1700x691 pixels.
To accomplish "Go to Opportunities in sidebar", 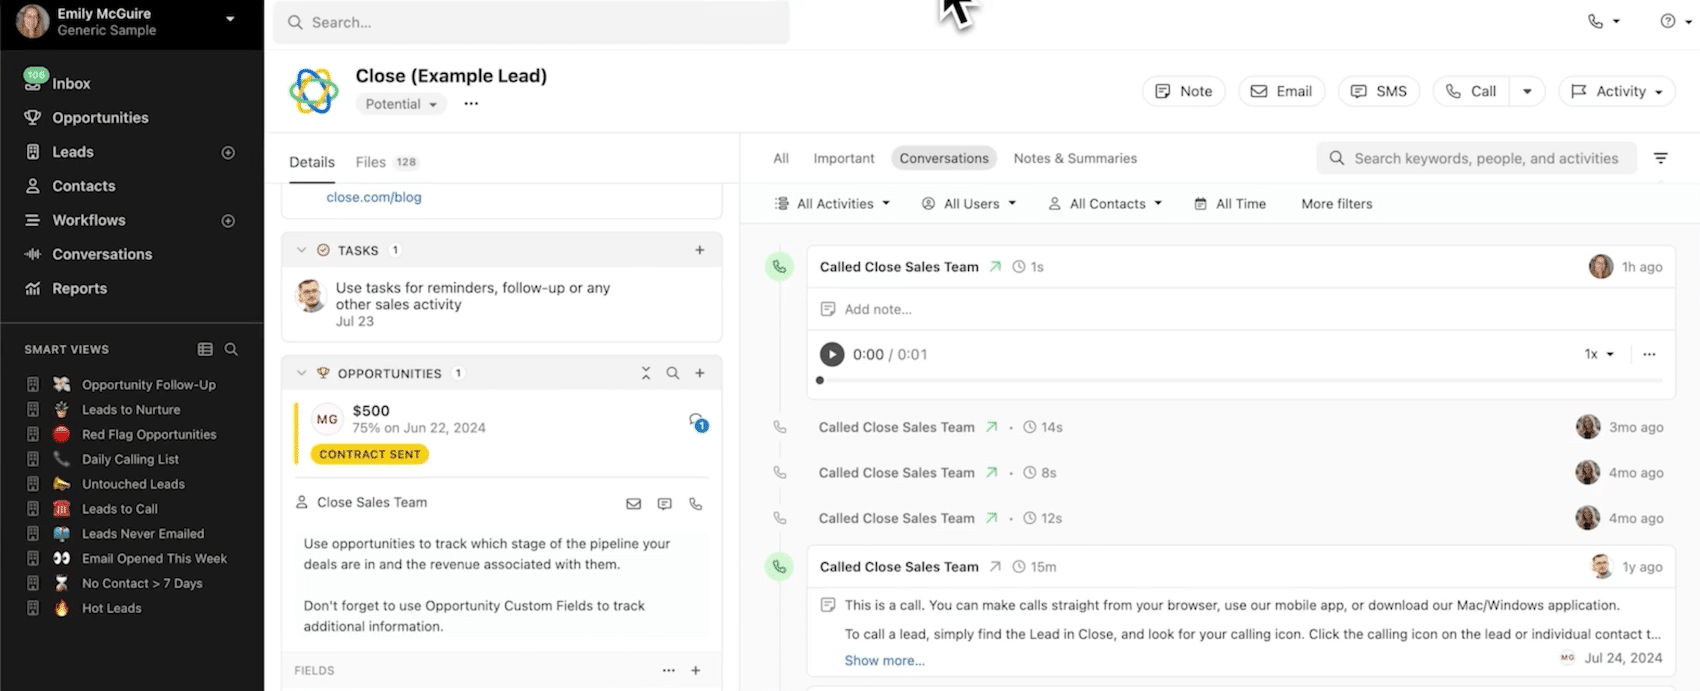I will point(100,118).
